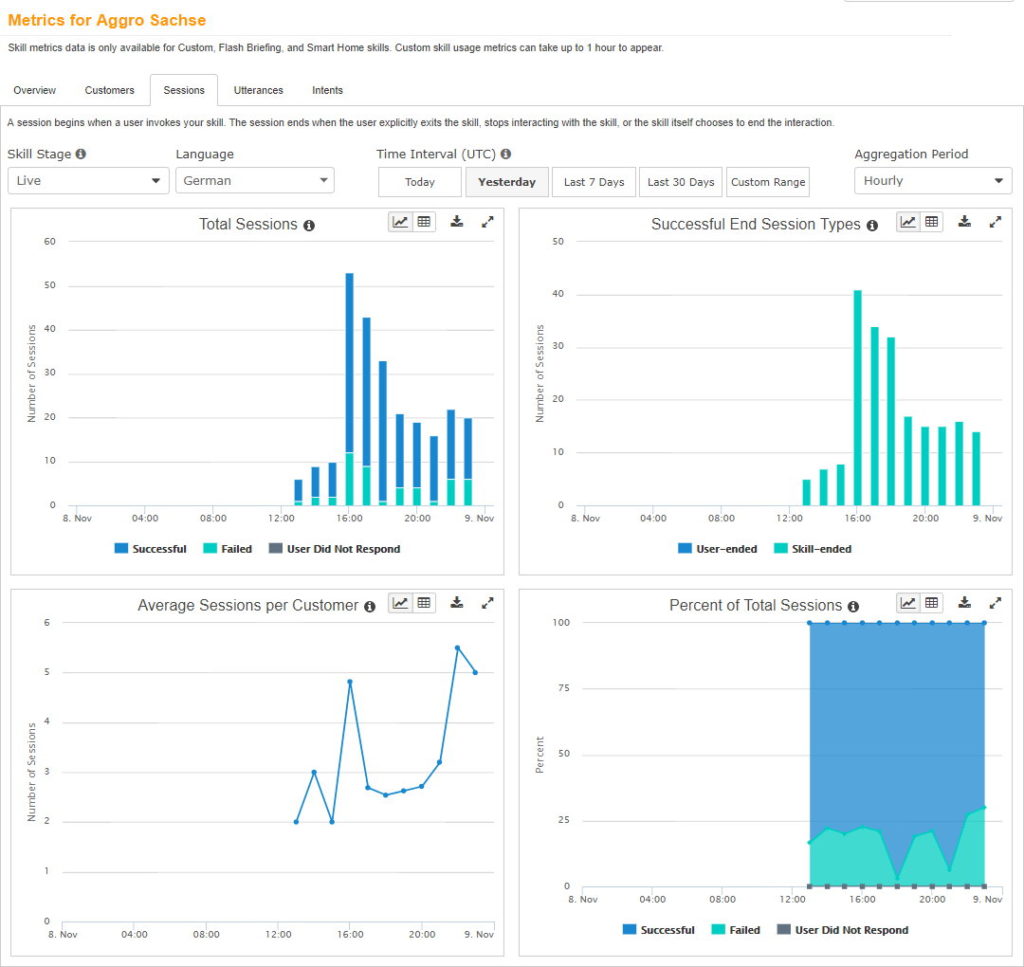Screen dimensions: 1024x967
Task: Choose Custom Range time interval
Action: [768, 182]
